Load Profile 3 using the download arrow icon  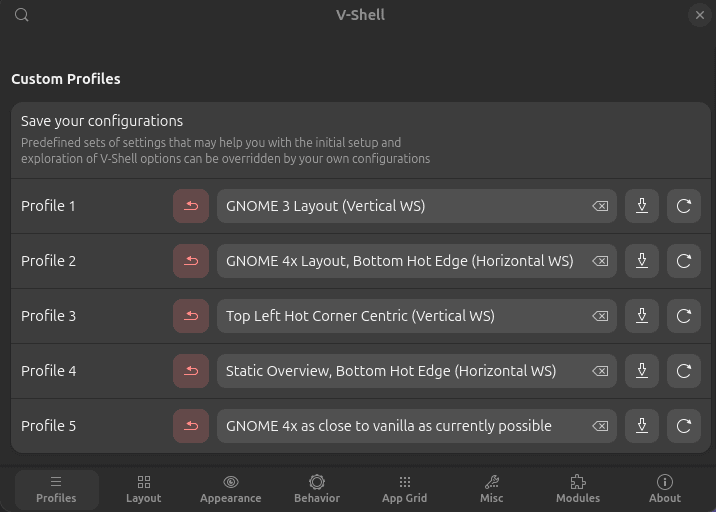tap(642, 316)
